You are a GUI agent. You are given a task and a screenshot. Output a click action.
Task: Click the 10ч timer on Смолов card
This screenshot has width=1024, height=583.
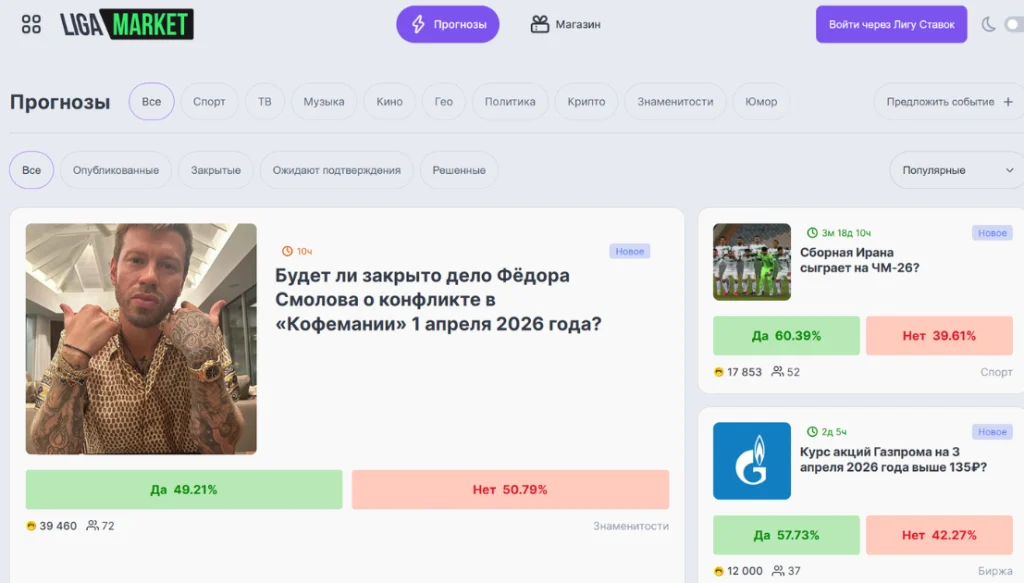tap(297, 251)
